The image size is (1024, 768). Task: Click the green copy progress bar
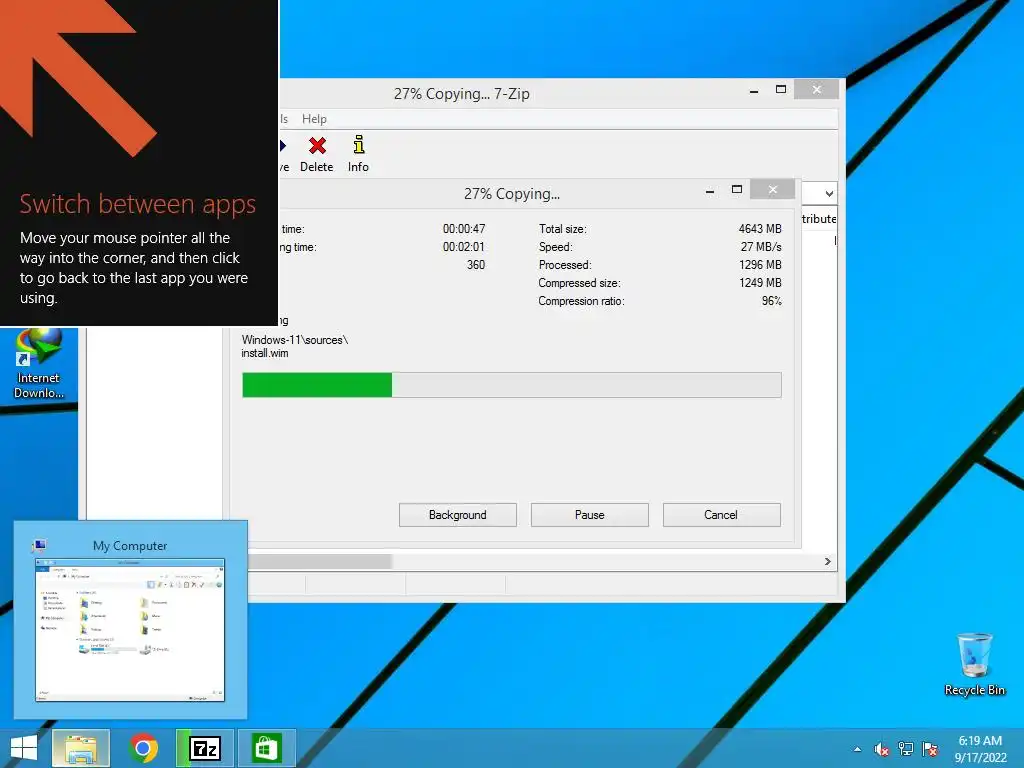pyautogui.click(x=511, y=385)
